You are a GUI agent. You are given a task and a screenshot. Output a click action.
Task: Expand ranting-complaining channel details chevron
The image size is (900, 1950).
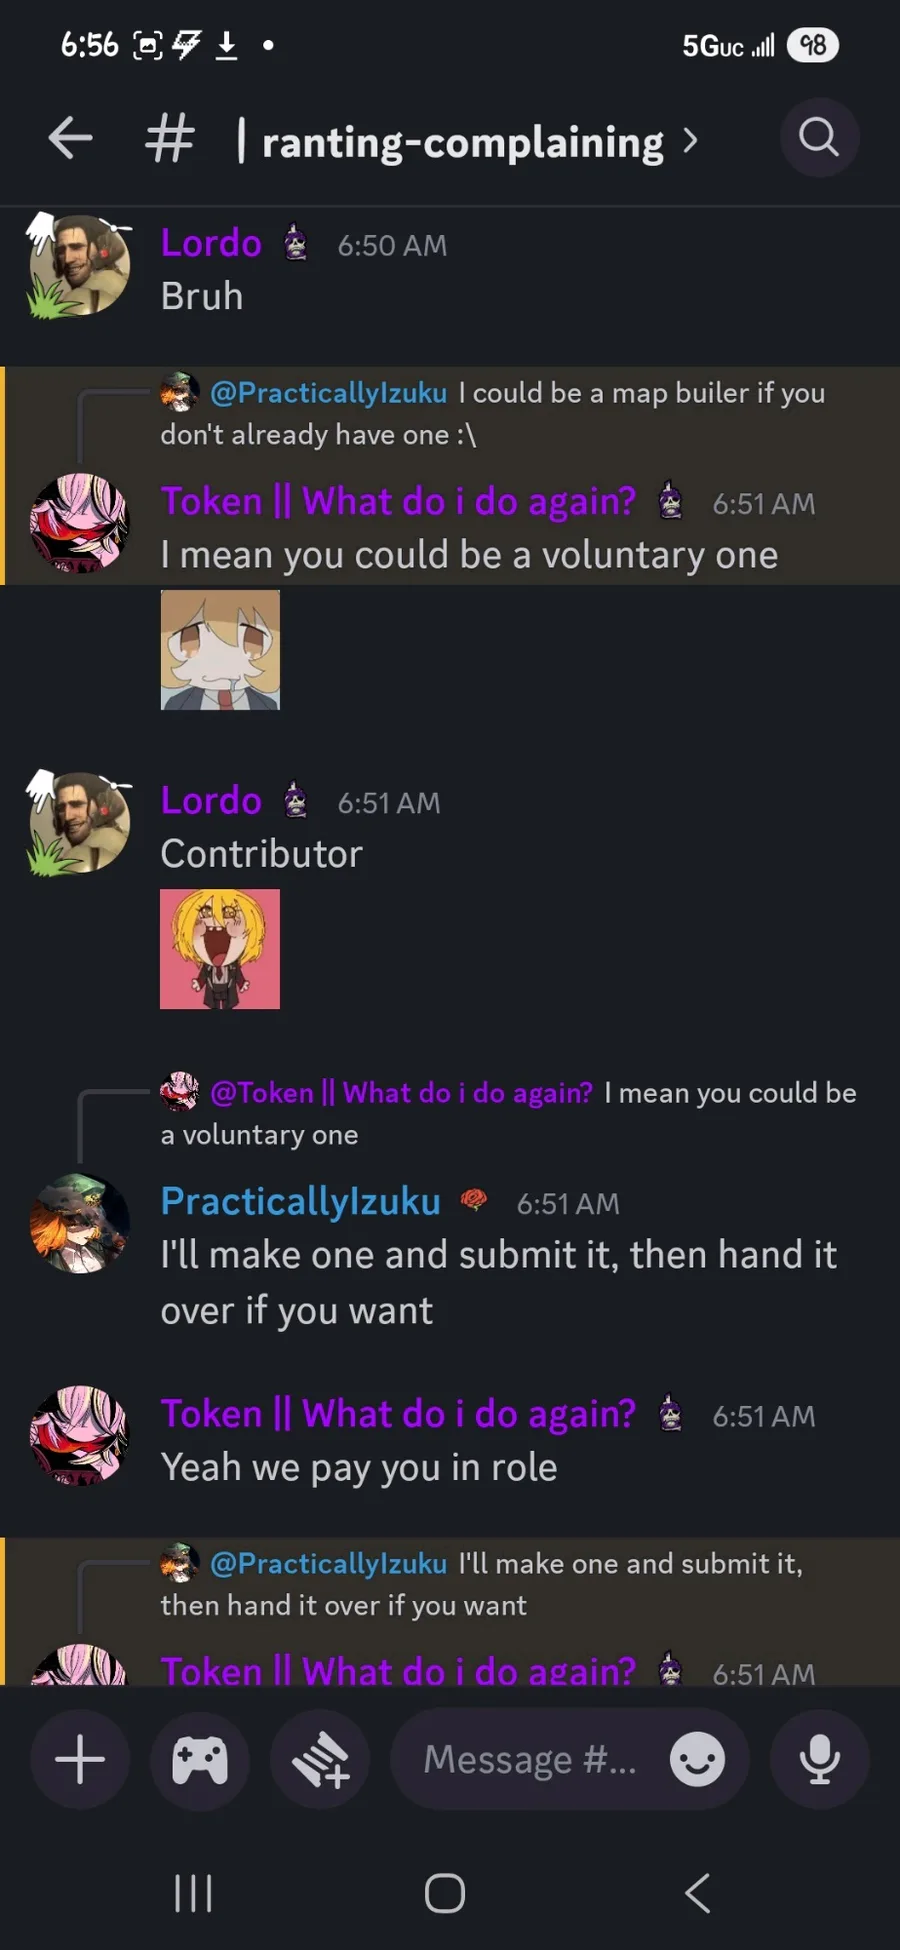coord(690,141)
